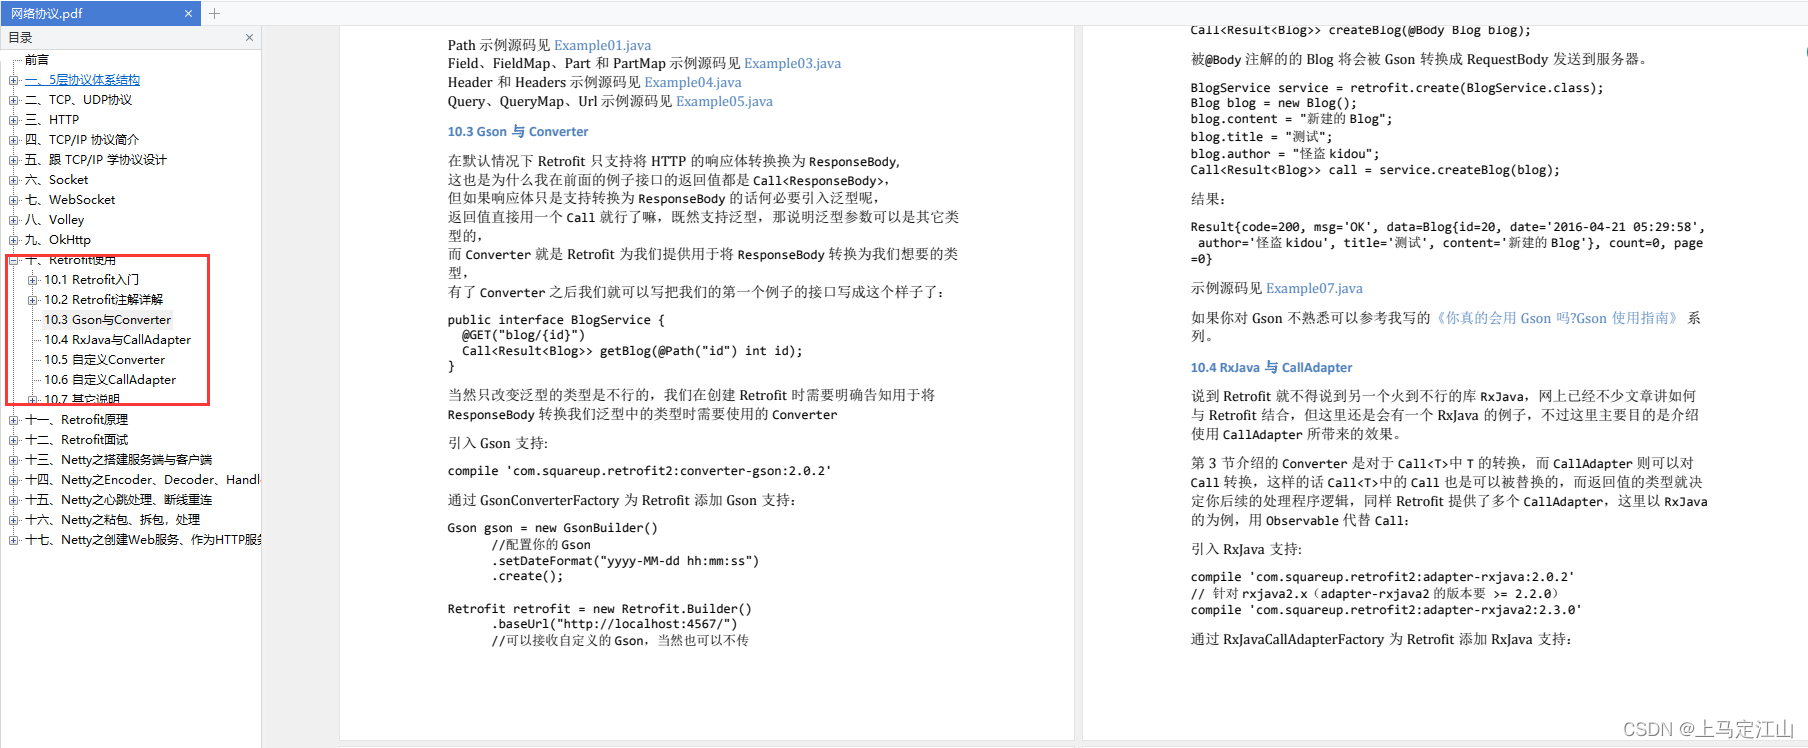
Task: Expand the 二、TCP、UDP协议 node
Action: click(13, 100)
